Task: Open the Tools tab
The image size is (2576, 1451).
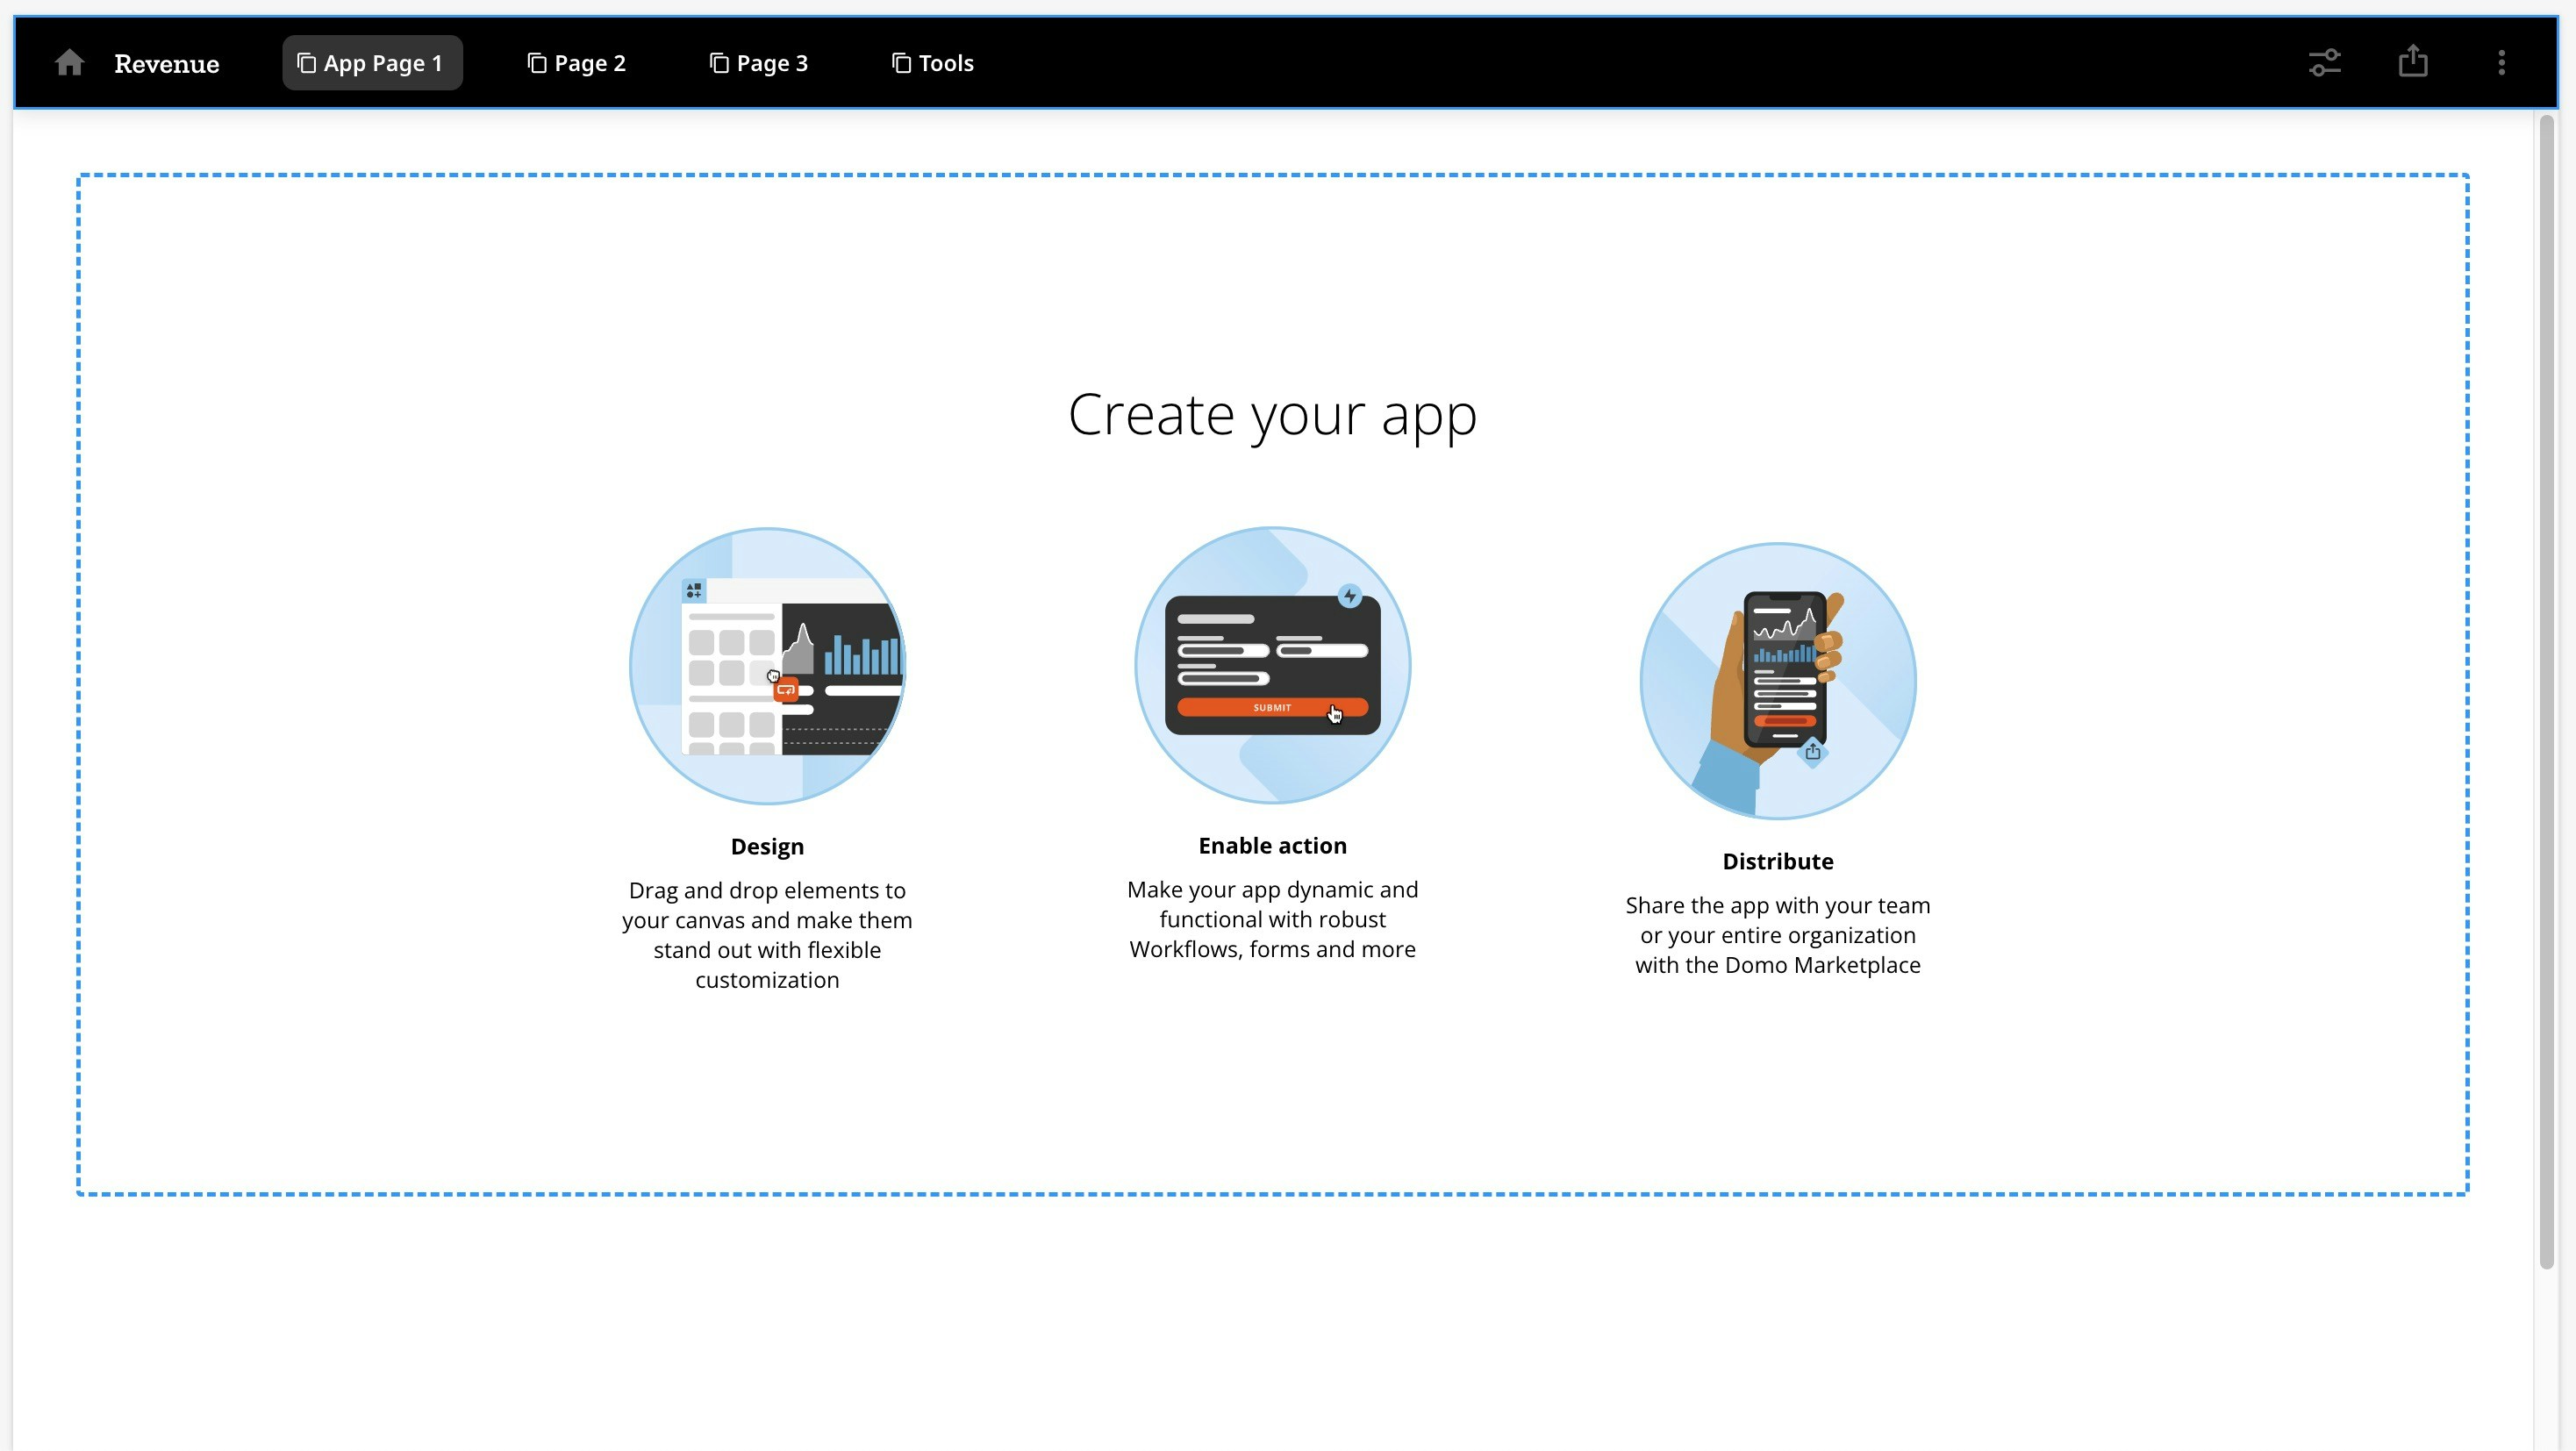Action: (945, 63)
